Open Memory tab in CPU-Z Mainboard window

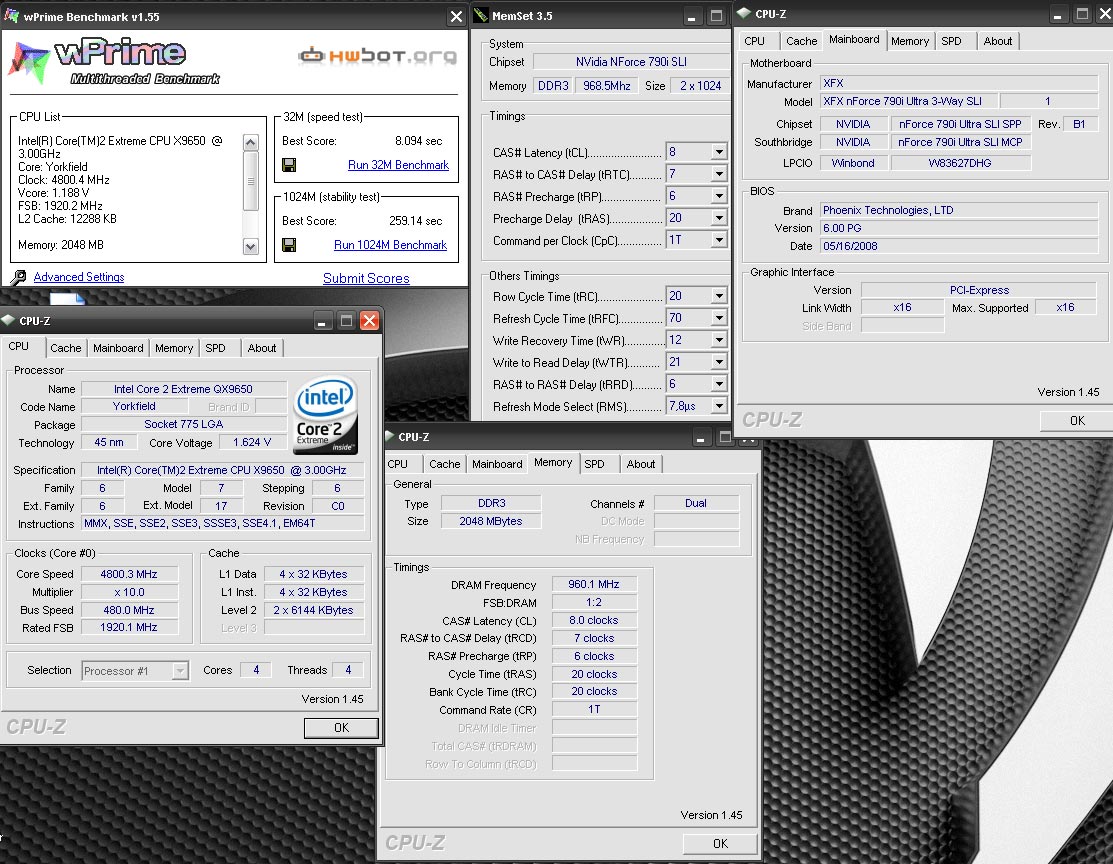tap(910, 41)
